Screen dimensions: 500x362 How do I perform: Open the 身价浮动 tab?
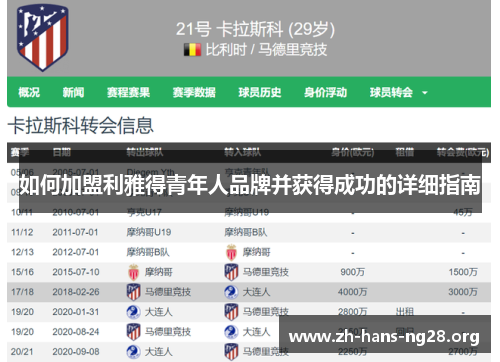pos(325,92)
